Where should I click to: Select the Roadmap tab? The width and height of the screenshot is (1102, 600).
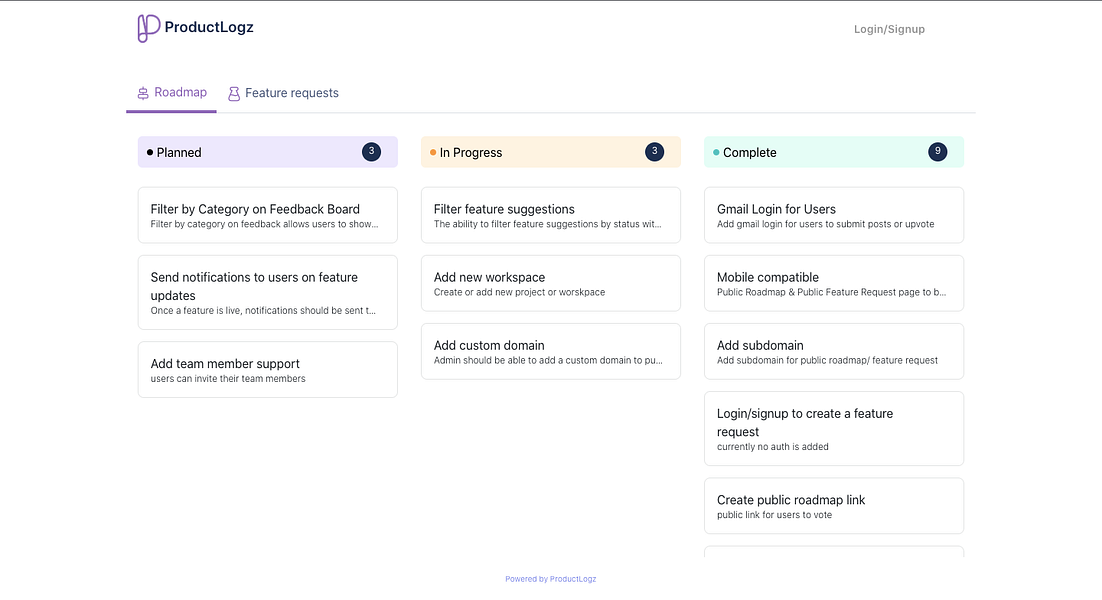point(180,93)
